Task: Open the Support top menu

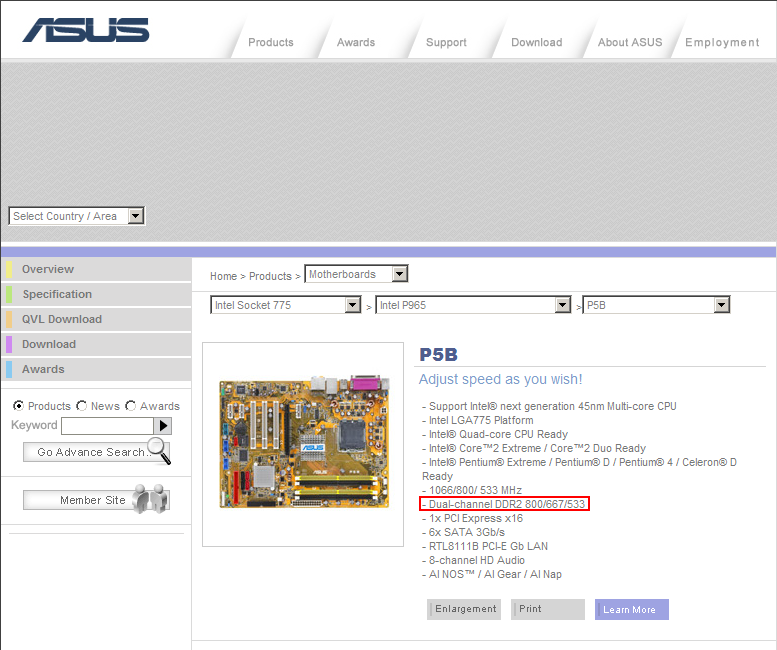Action: 446,43
